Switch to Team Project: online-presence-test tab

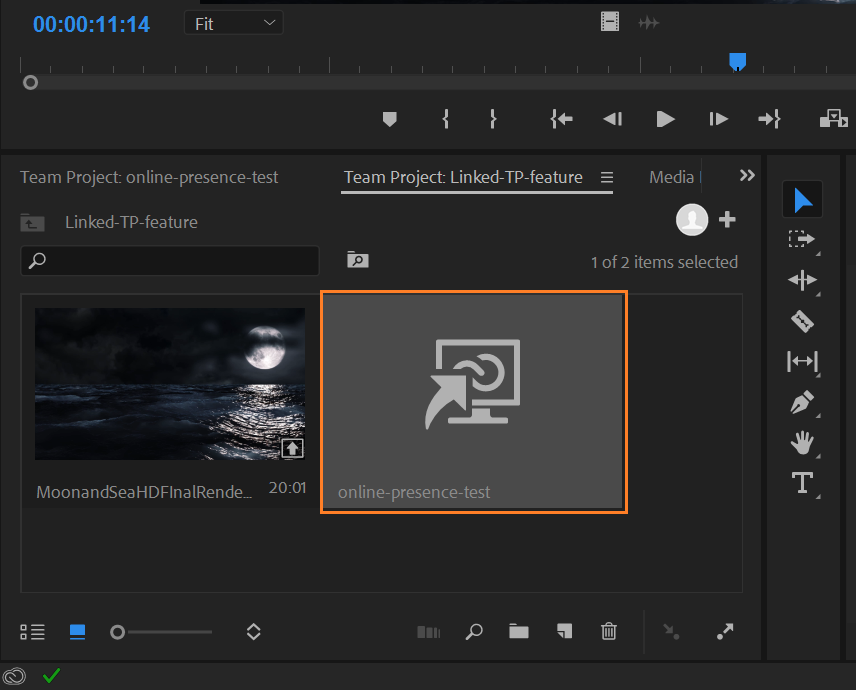coord(149,177)
